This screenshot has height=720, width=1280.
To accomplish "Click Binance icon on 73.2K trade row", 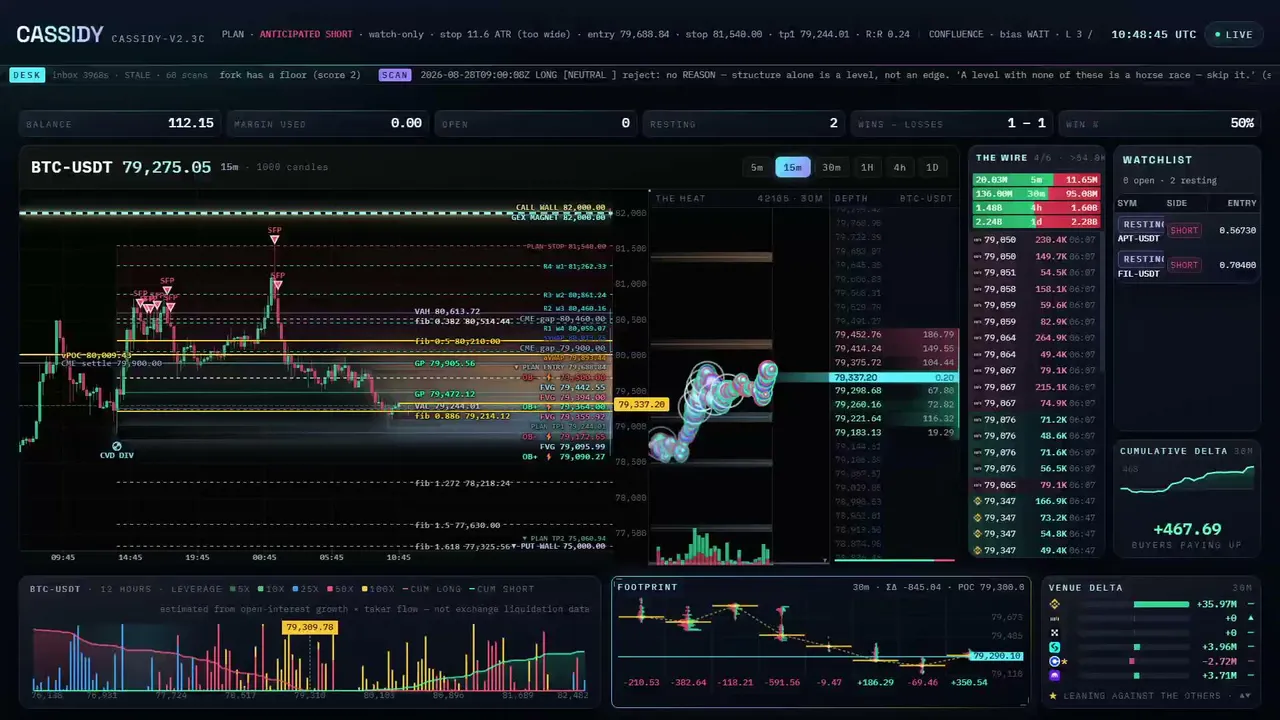I will pos(977,518).
